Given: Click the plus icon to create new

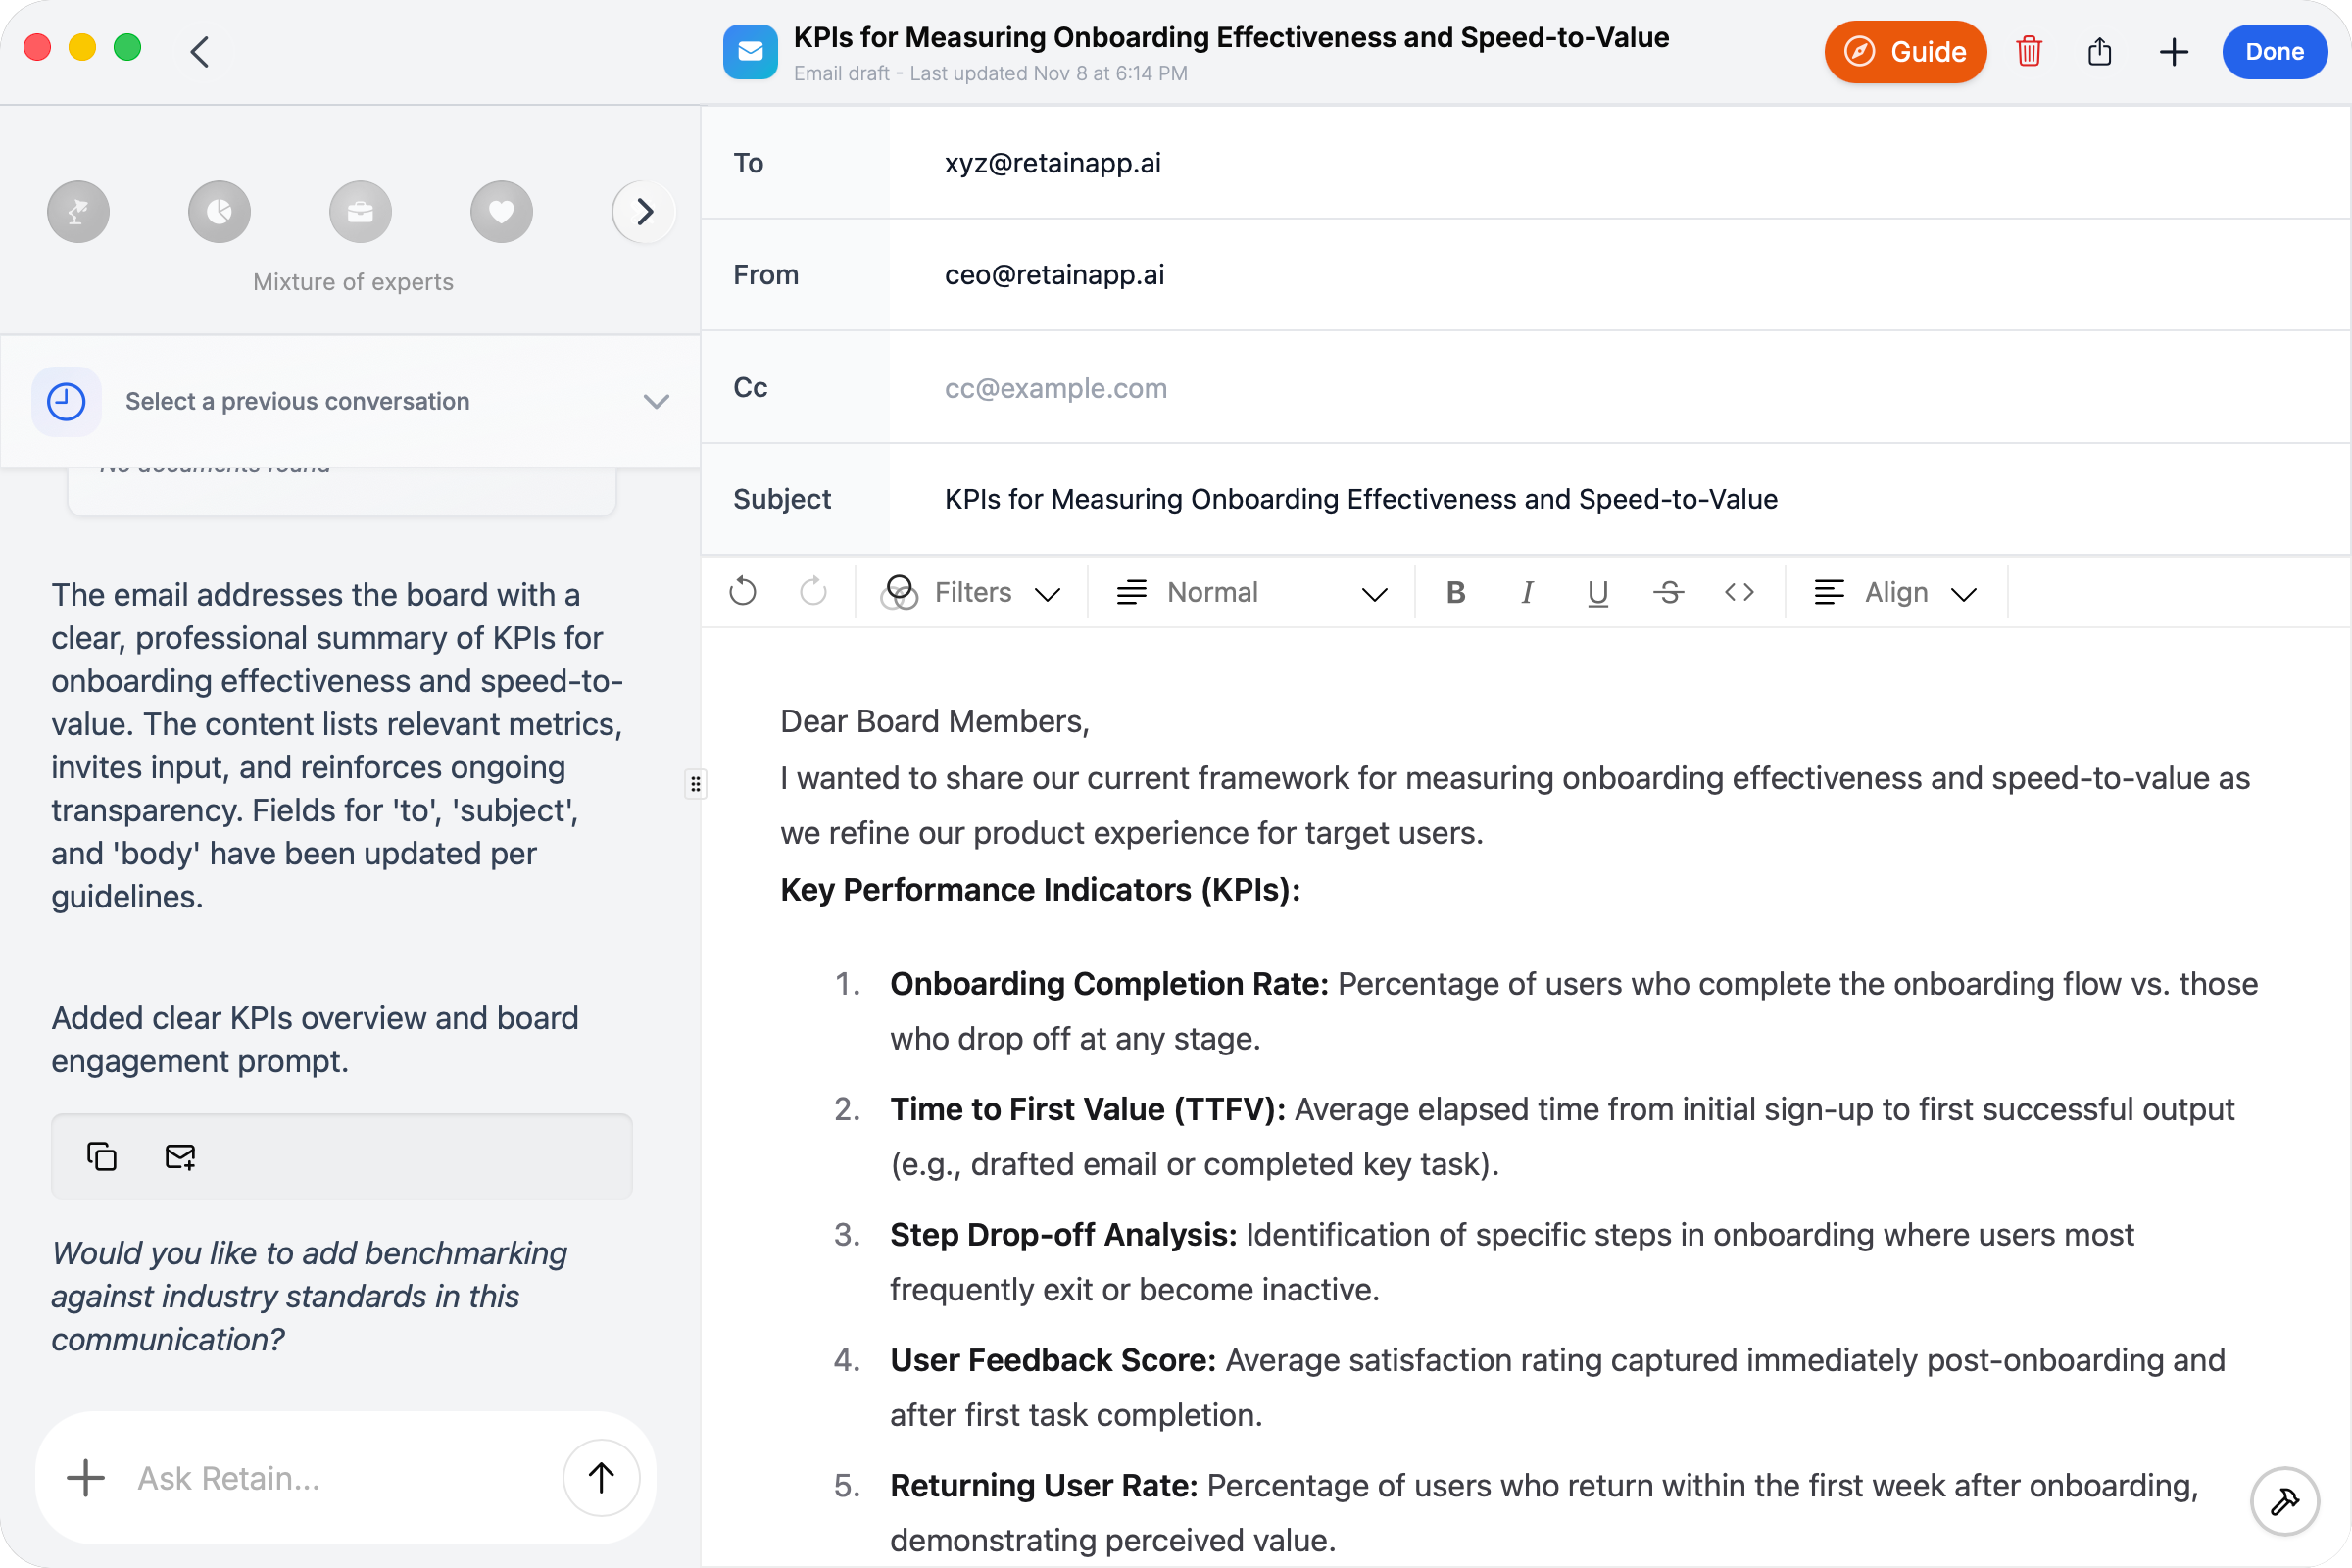Looking at the screenshot, I should click(2173, 51).
